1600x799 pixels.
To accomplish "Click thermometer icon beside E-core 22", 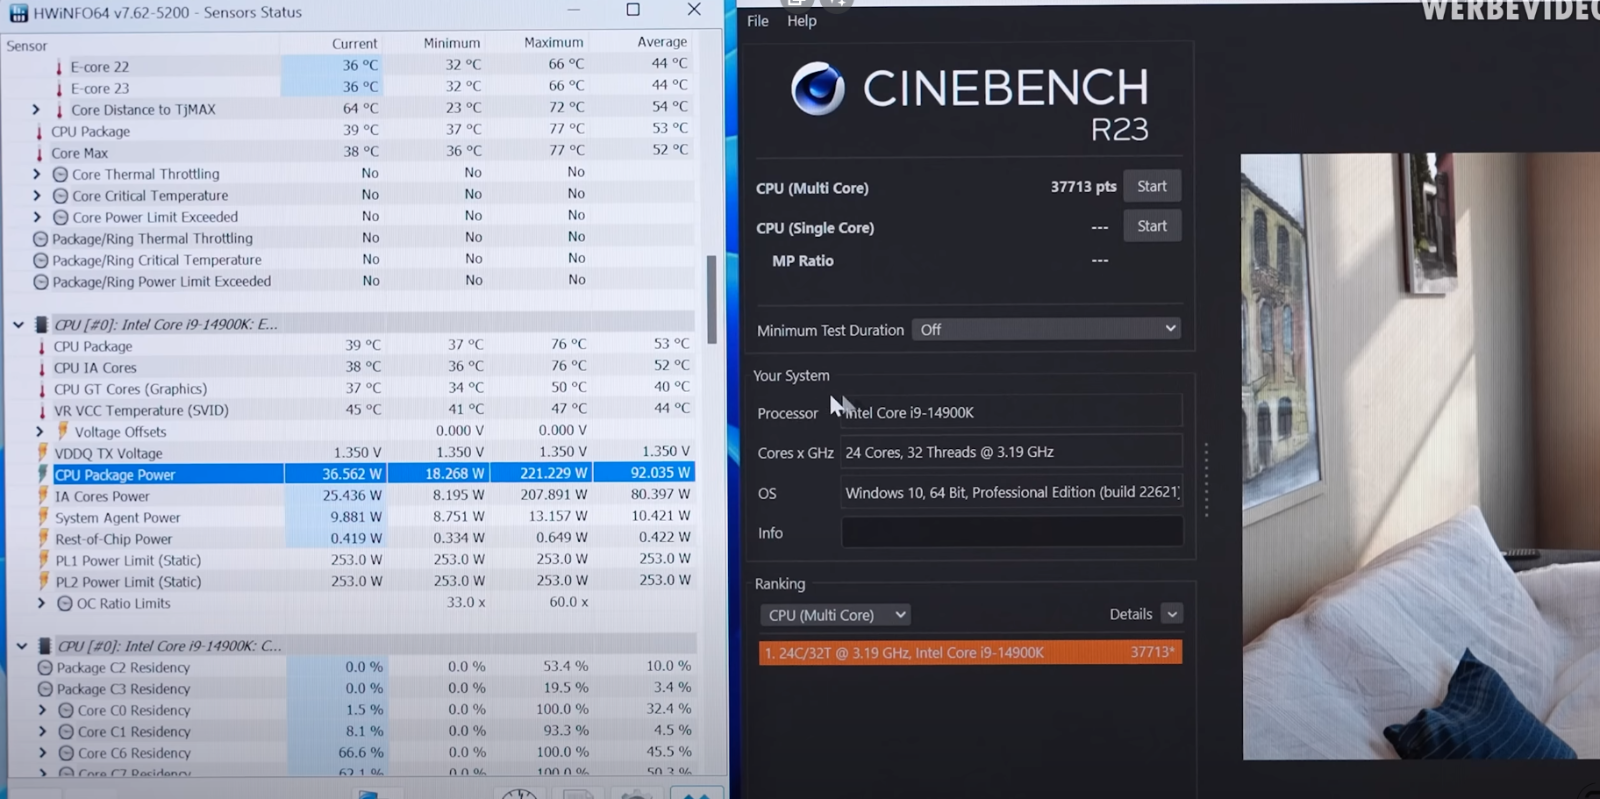I will [x=59, y=67].
